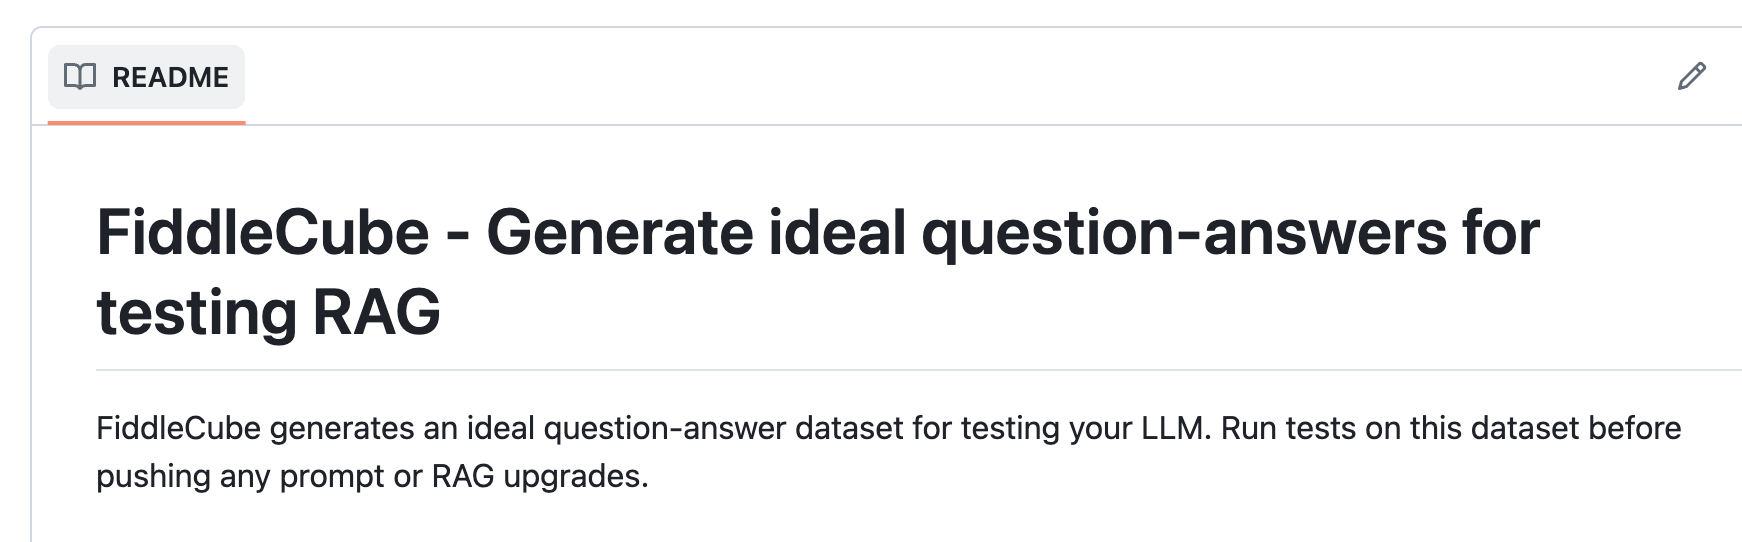Click "testing RAG" on the heading's second line
This screenshot has height=542, width=1742.
tap(268, 312)
